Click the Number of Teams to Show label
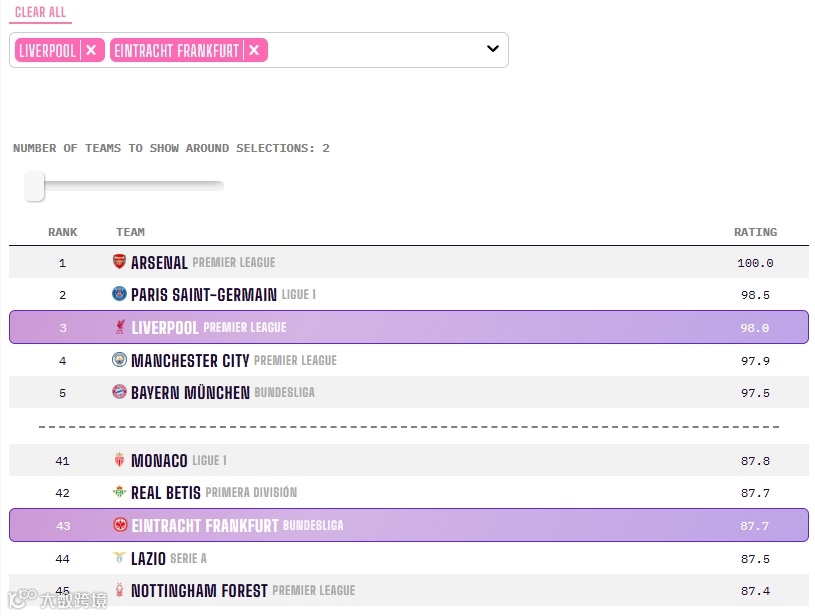Image resolution: width=815 pixels, height=616 pixels. [x=171, y=149]
